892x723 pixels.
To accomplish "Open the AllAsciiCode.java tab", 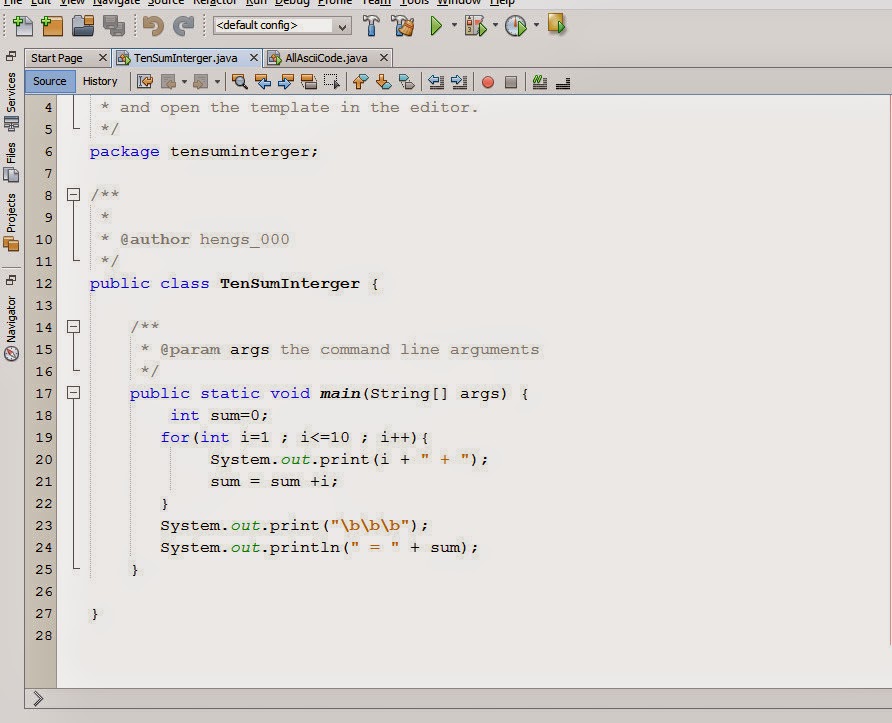I will pyautogui.click(x=327, y=58).
